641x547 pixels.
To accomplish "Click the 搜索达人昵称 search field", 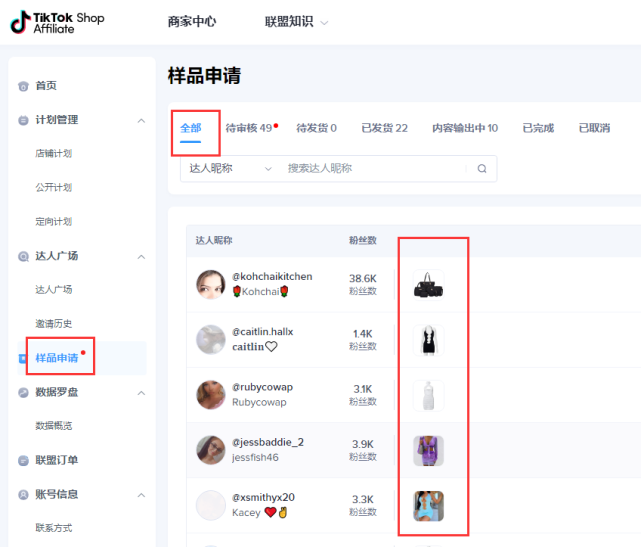I will click(x=376, y=168).
